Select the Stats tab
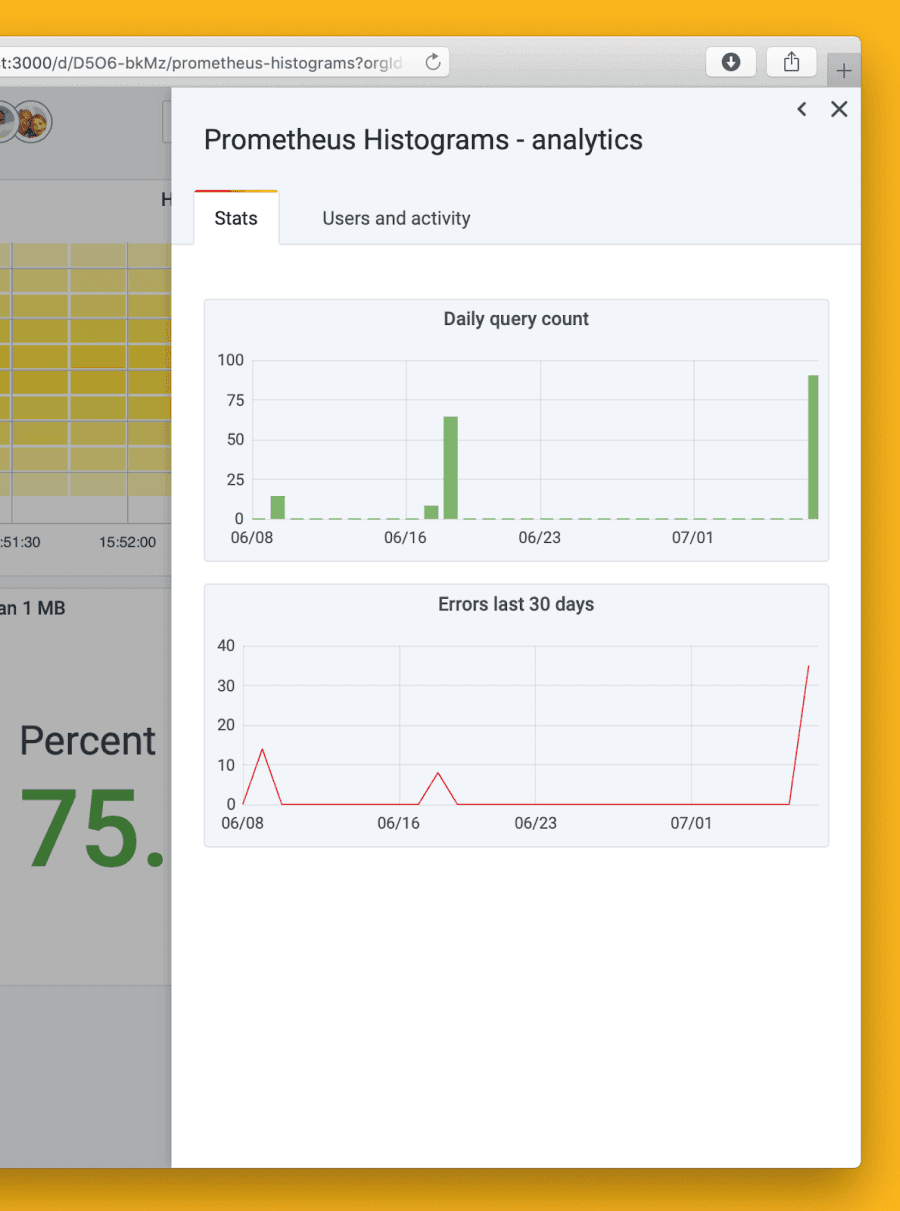This screenshot has width=900, height=1211. [x=236, y=218]
